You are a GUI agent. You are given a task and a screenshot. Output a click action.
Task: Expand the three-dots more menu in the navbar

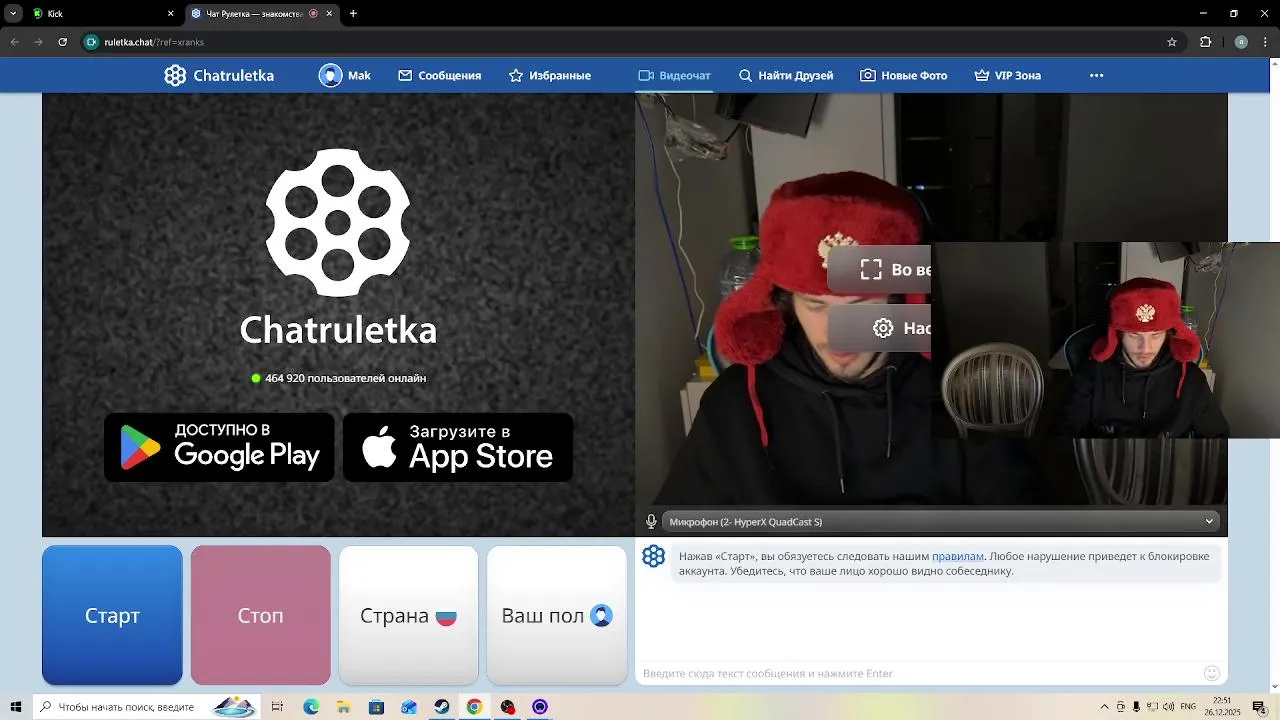1096,76
